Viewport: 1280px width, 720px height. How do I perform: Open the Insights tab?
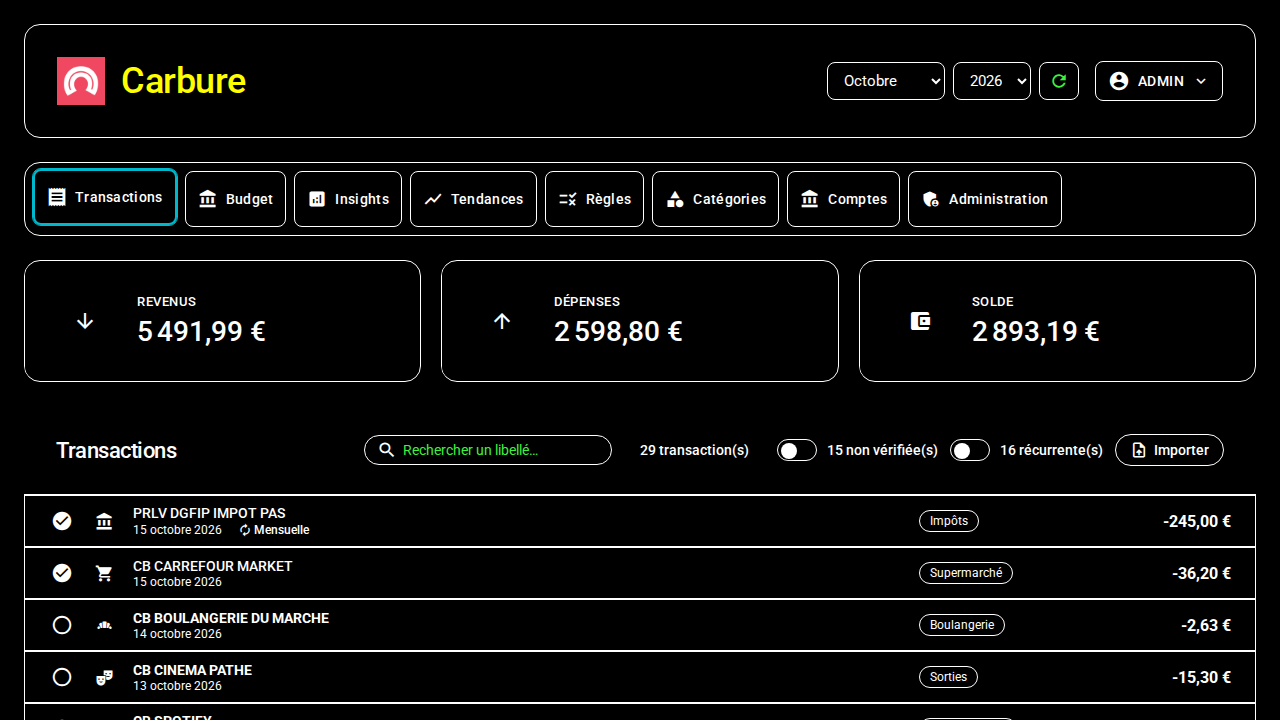click(x=348, y=199)
